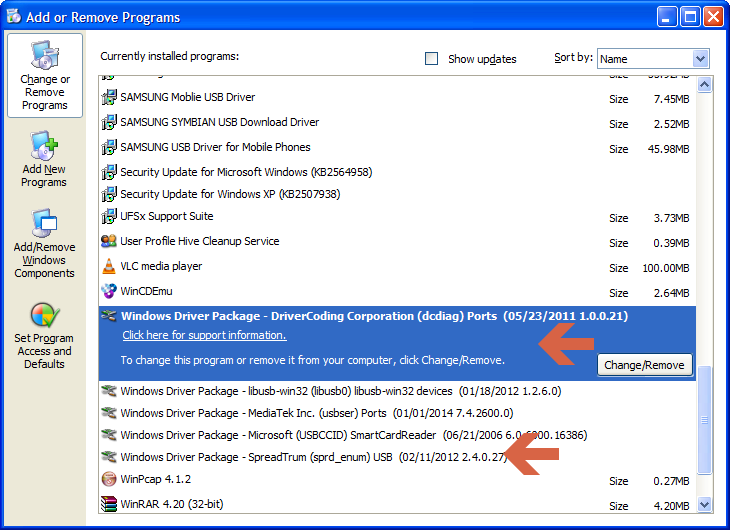The image size is (730, 530).
Task: Select WinCDEmu entry
Action: (397, 292)
